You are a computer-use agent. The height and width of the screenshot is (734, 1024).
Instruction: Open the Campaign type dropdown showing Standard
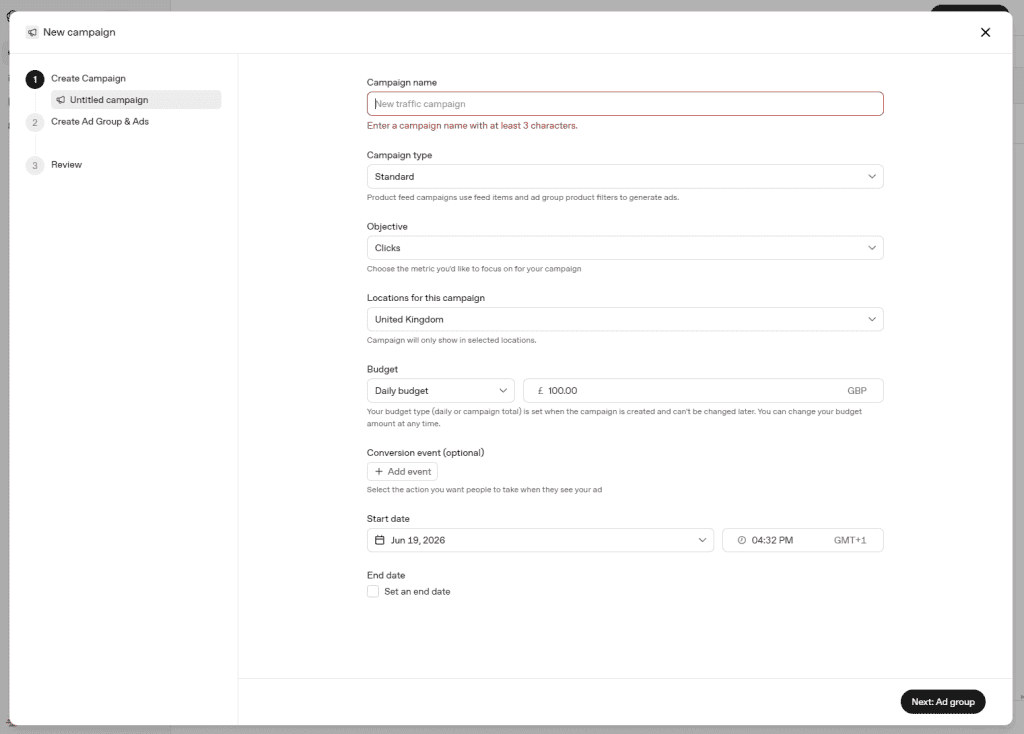pos(625,176)
